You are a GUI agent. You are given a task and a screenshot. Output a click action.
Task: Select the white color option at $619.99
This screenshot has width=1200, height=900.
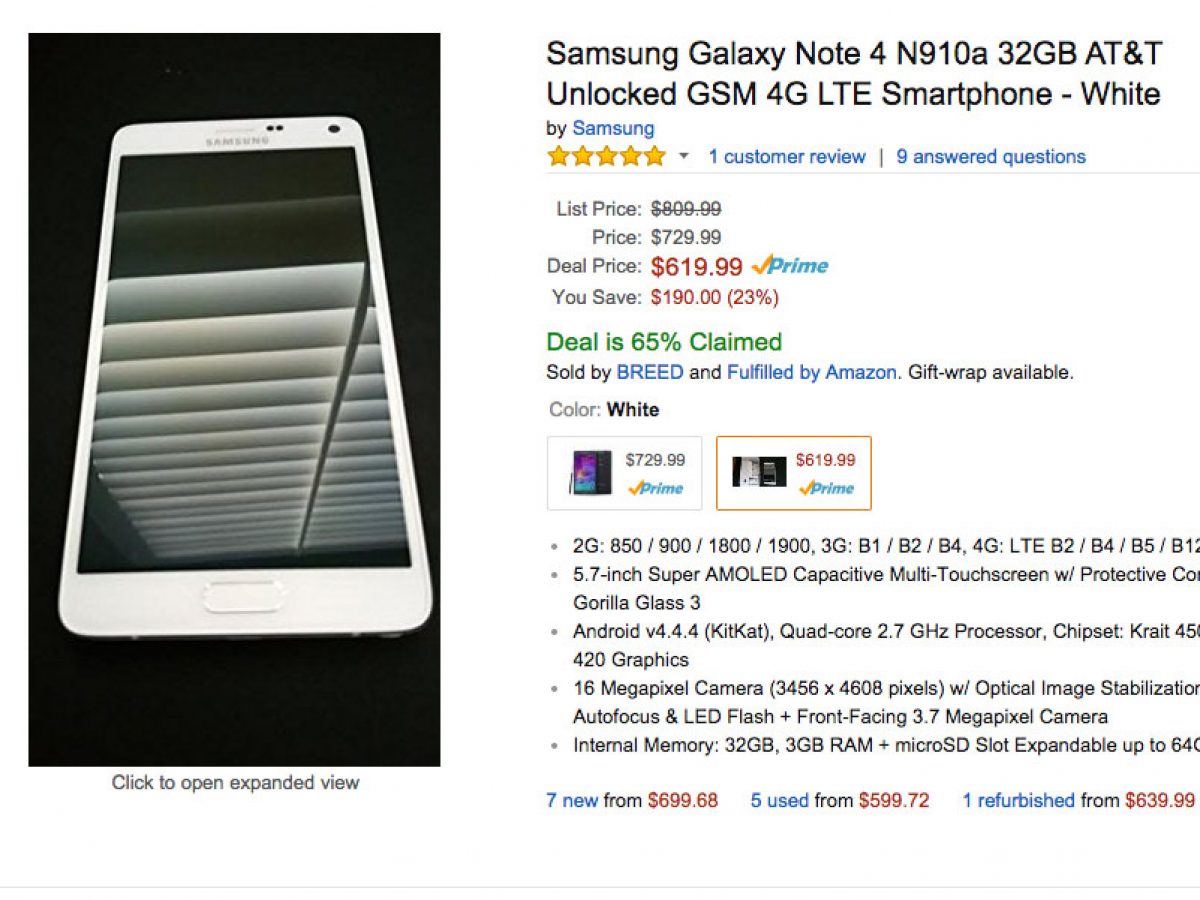point(793,473)
